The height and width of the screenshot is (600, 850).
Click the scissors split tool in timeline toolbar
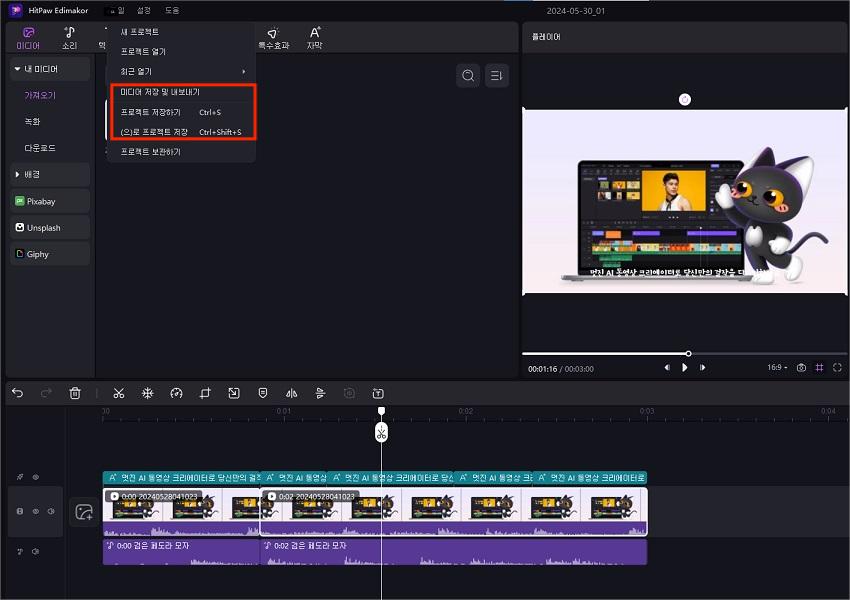(118, 393)
